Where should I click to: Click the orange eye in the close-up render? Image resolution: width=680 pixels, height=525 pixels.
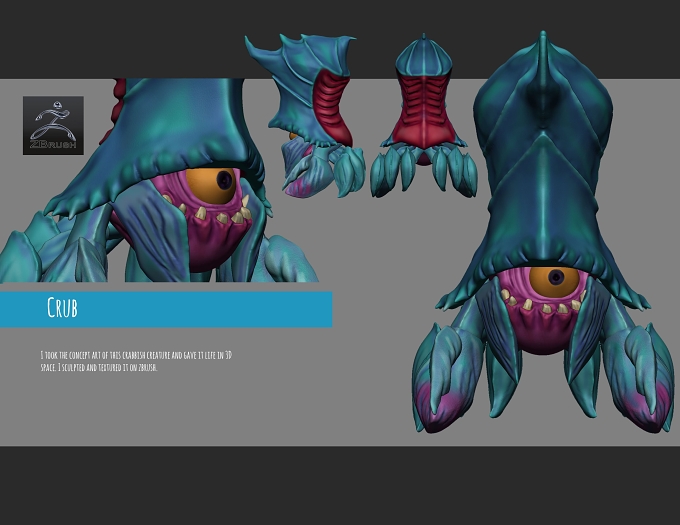[x=212, y=186]
